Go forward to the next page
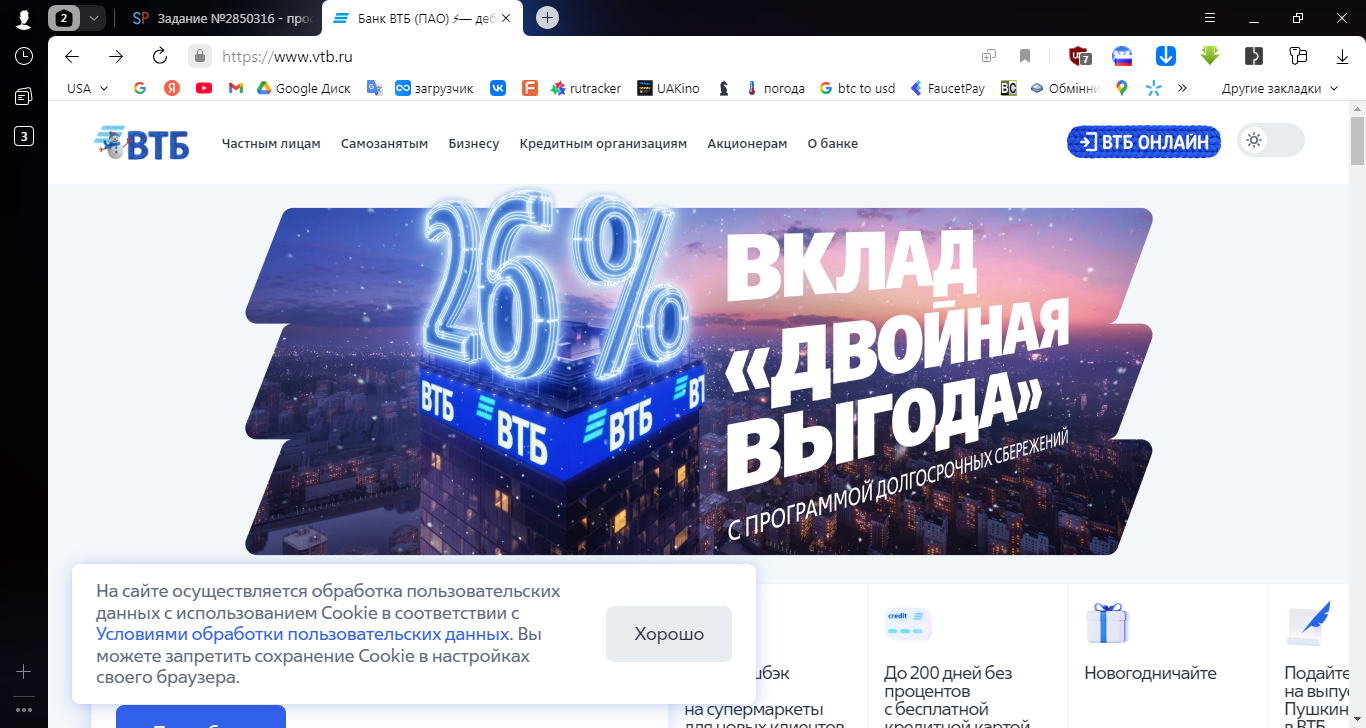Screen dimensions: 1366x728 pos(116,56)
